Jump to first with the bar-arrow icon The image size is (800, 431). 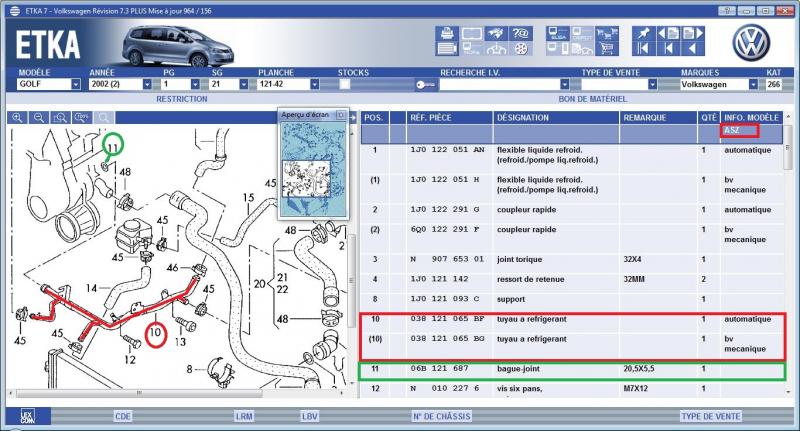(x=644, y=48)
